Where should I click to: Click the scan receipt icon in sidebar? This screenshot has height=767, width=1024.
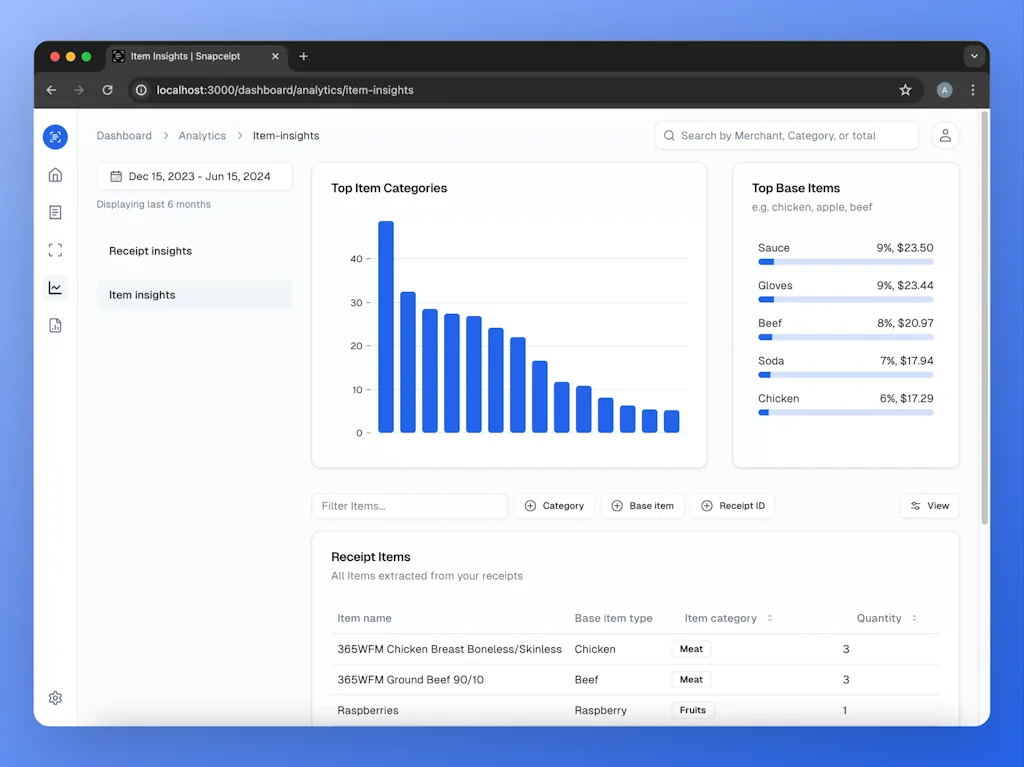(x=55, y=250)
